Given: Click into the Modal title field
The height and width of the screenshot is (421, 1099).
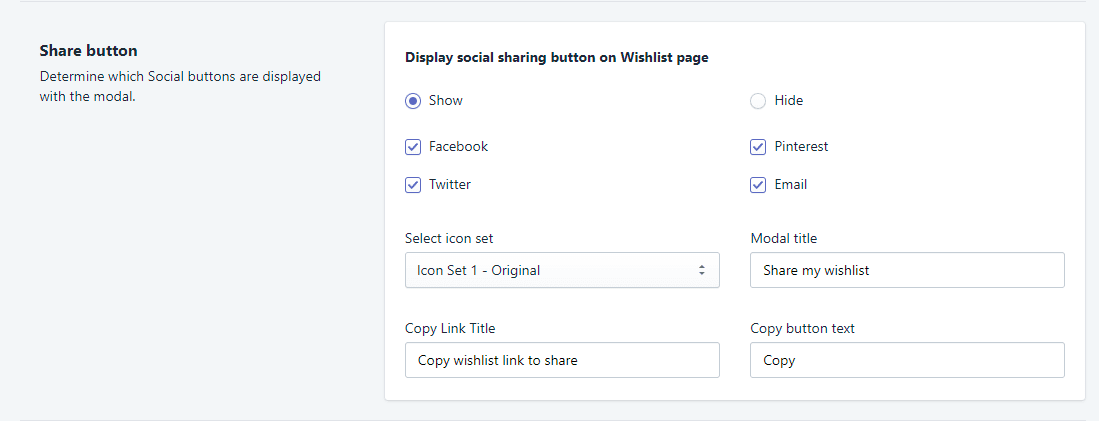Looking at the screenshot, I should pos(906,270).
